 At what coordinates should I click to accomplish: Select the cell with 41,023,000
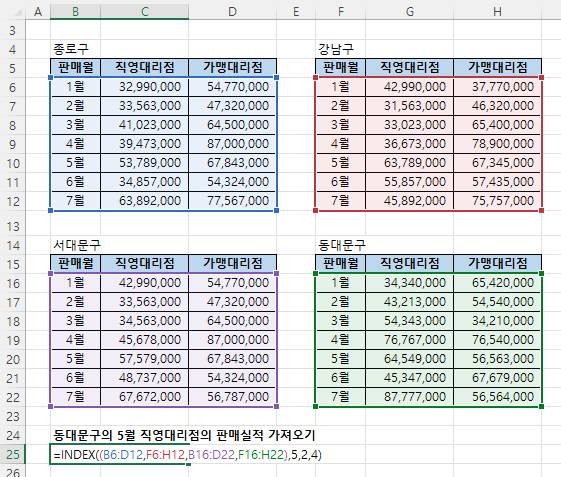tap(145, 125)
